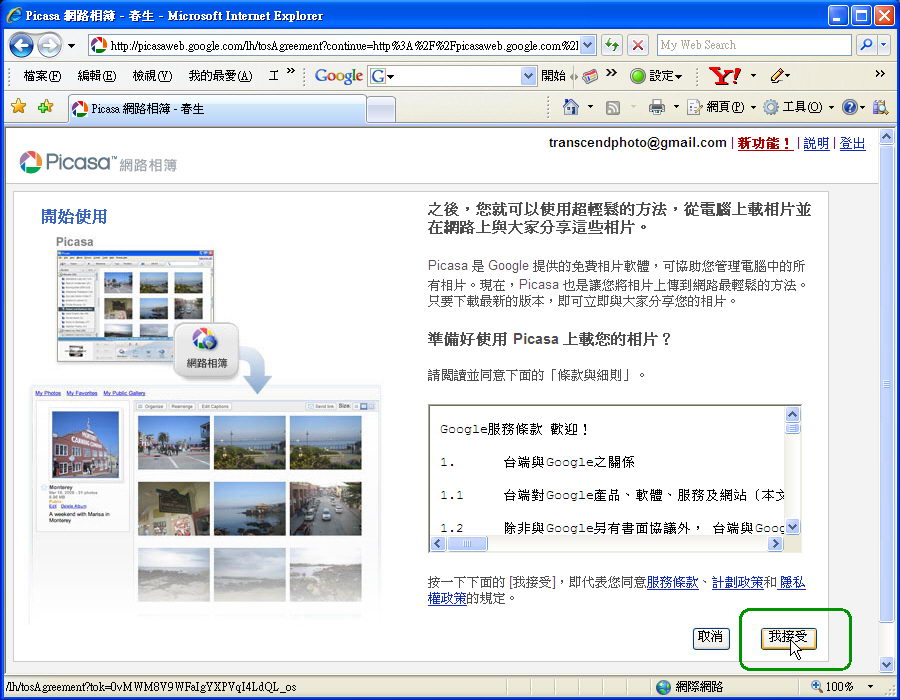Image resolution: width=900 pixels, height=700 pixels.
Task: Click the red cannery building album thumbnail
Action: pos(86,445)
